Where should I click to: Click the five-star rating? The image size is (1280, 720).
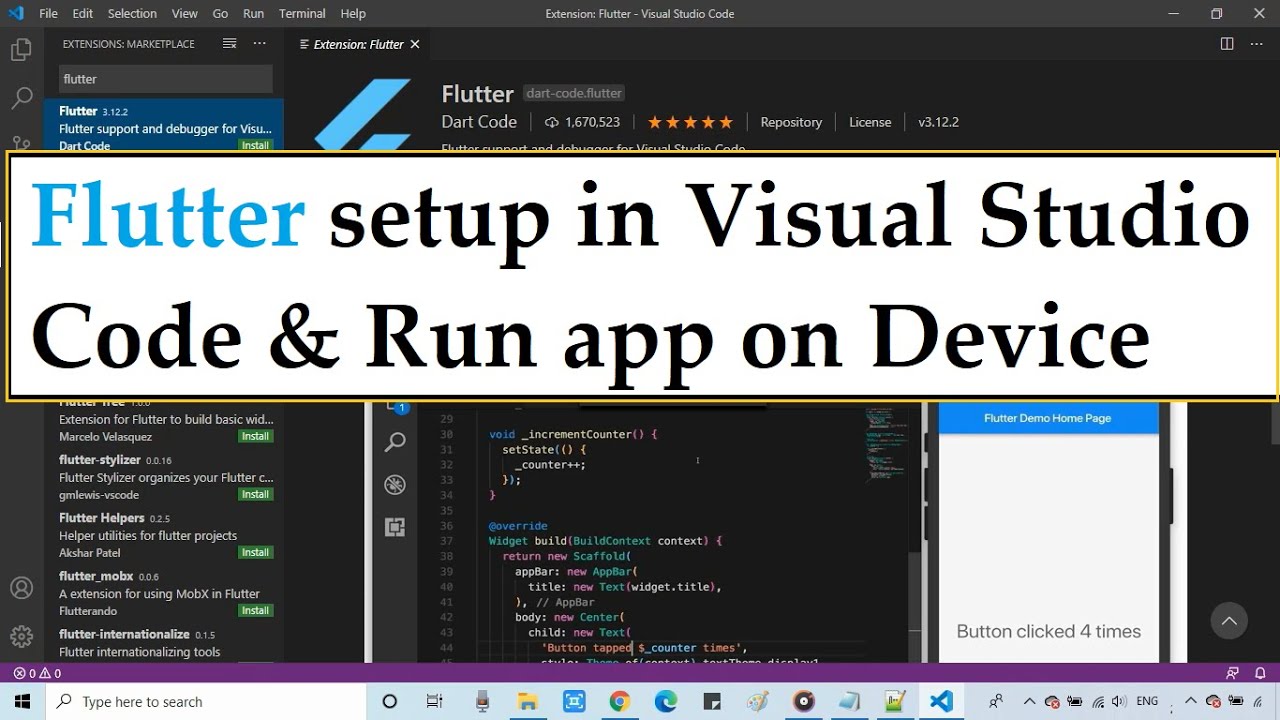[690, 122]
